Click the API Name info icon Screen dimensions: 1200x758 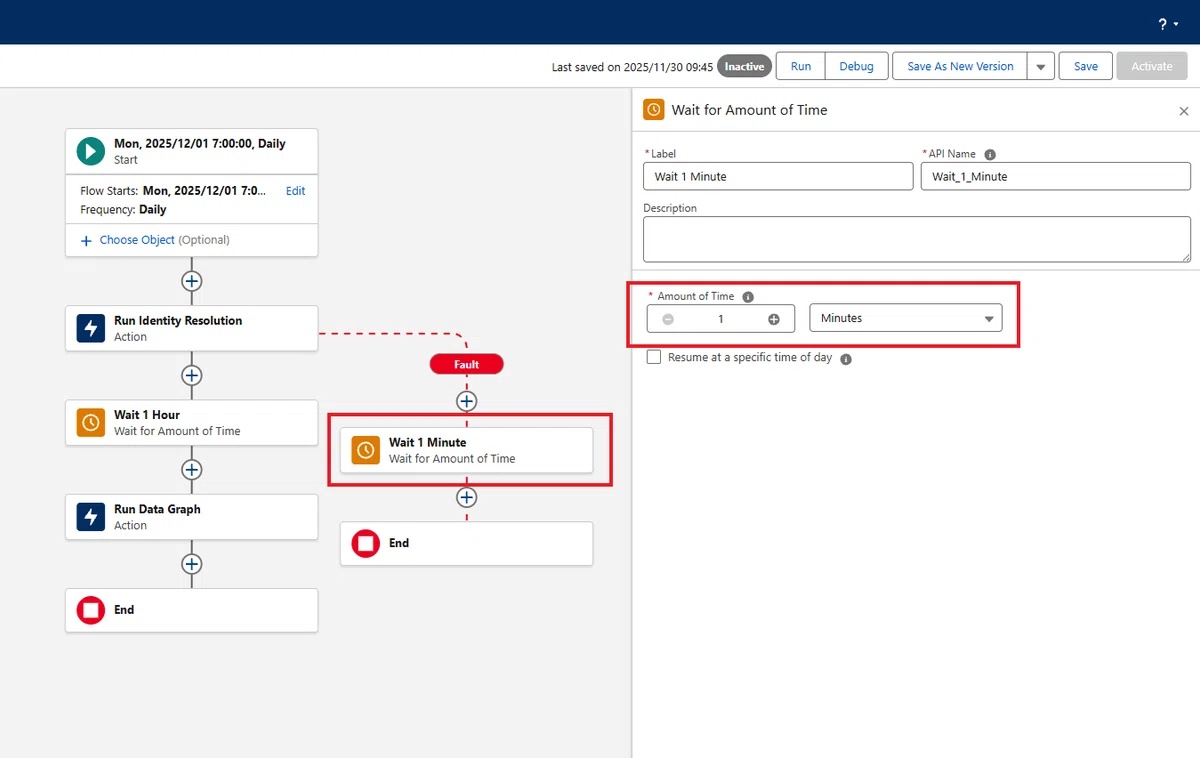(x=990, y=155)
